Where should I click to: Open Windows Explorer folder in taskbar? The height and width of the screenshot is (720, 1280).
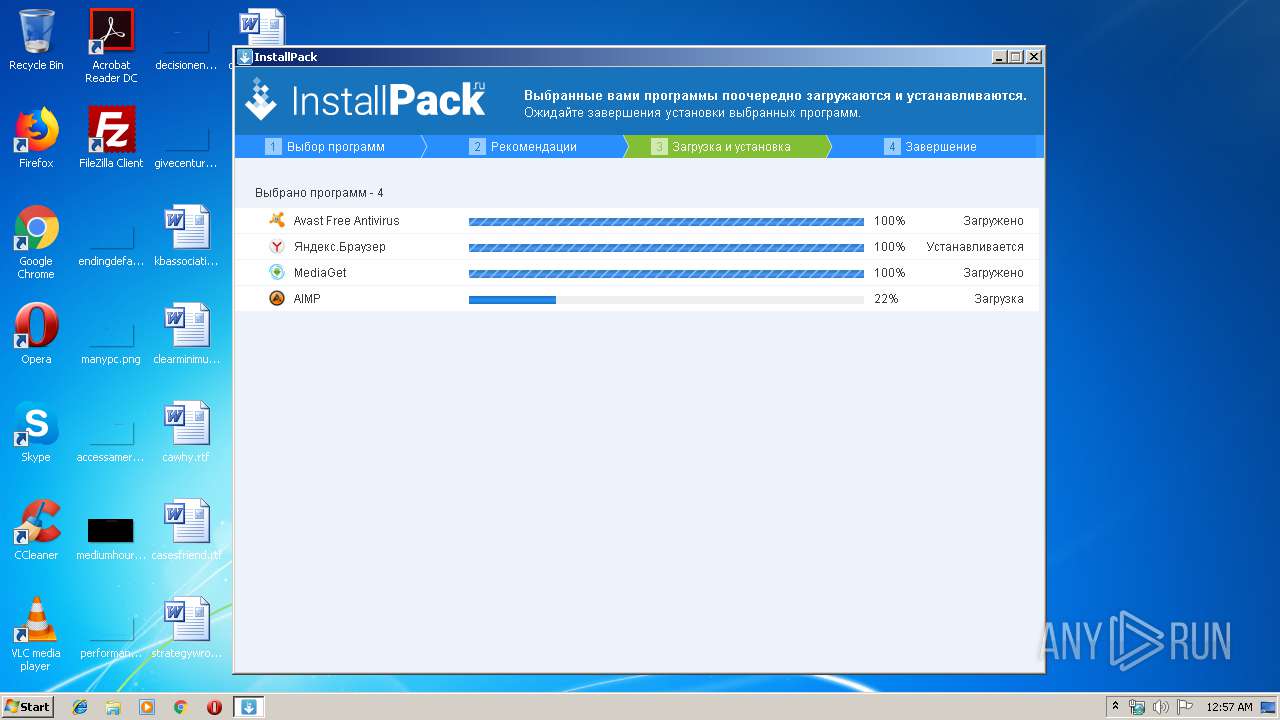coord(113,707)
